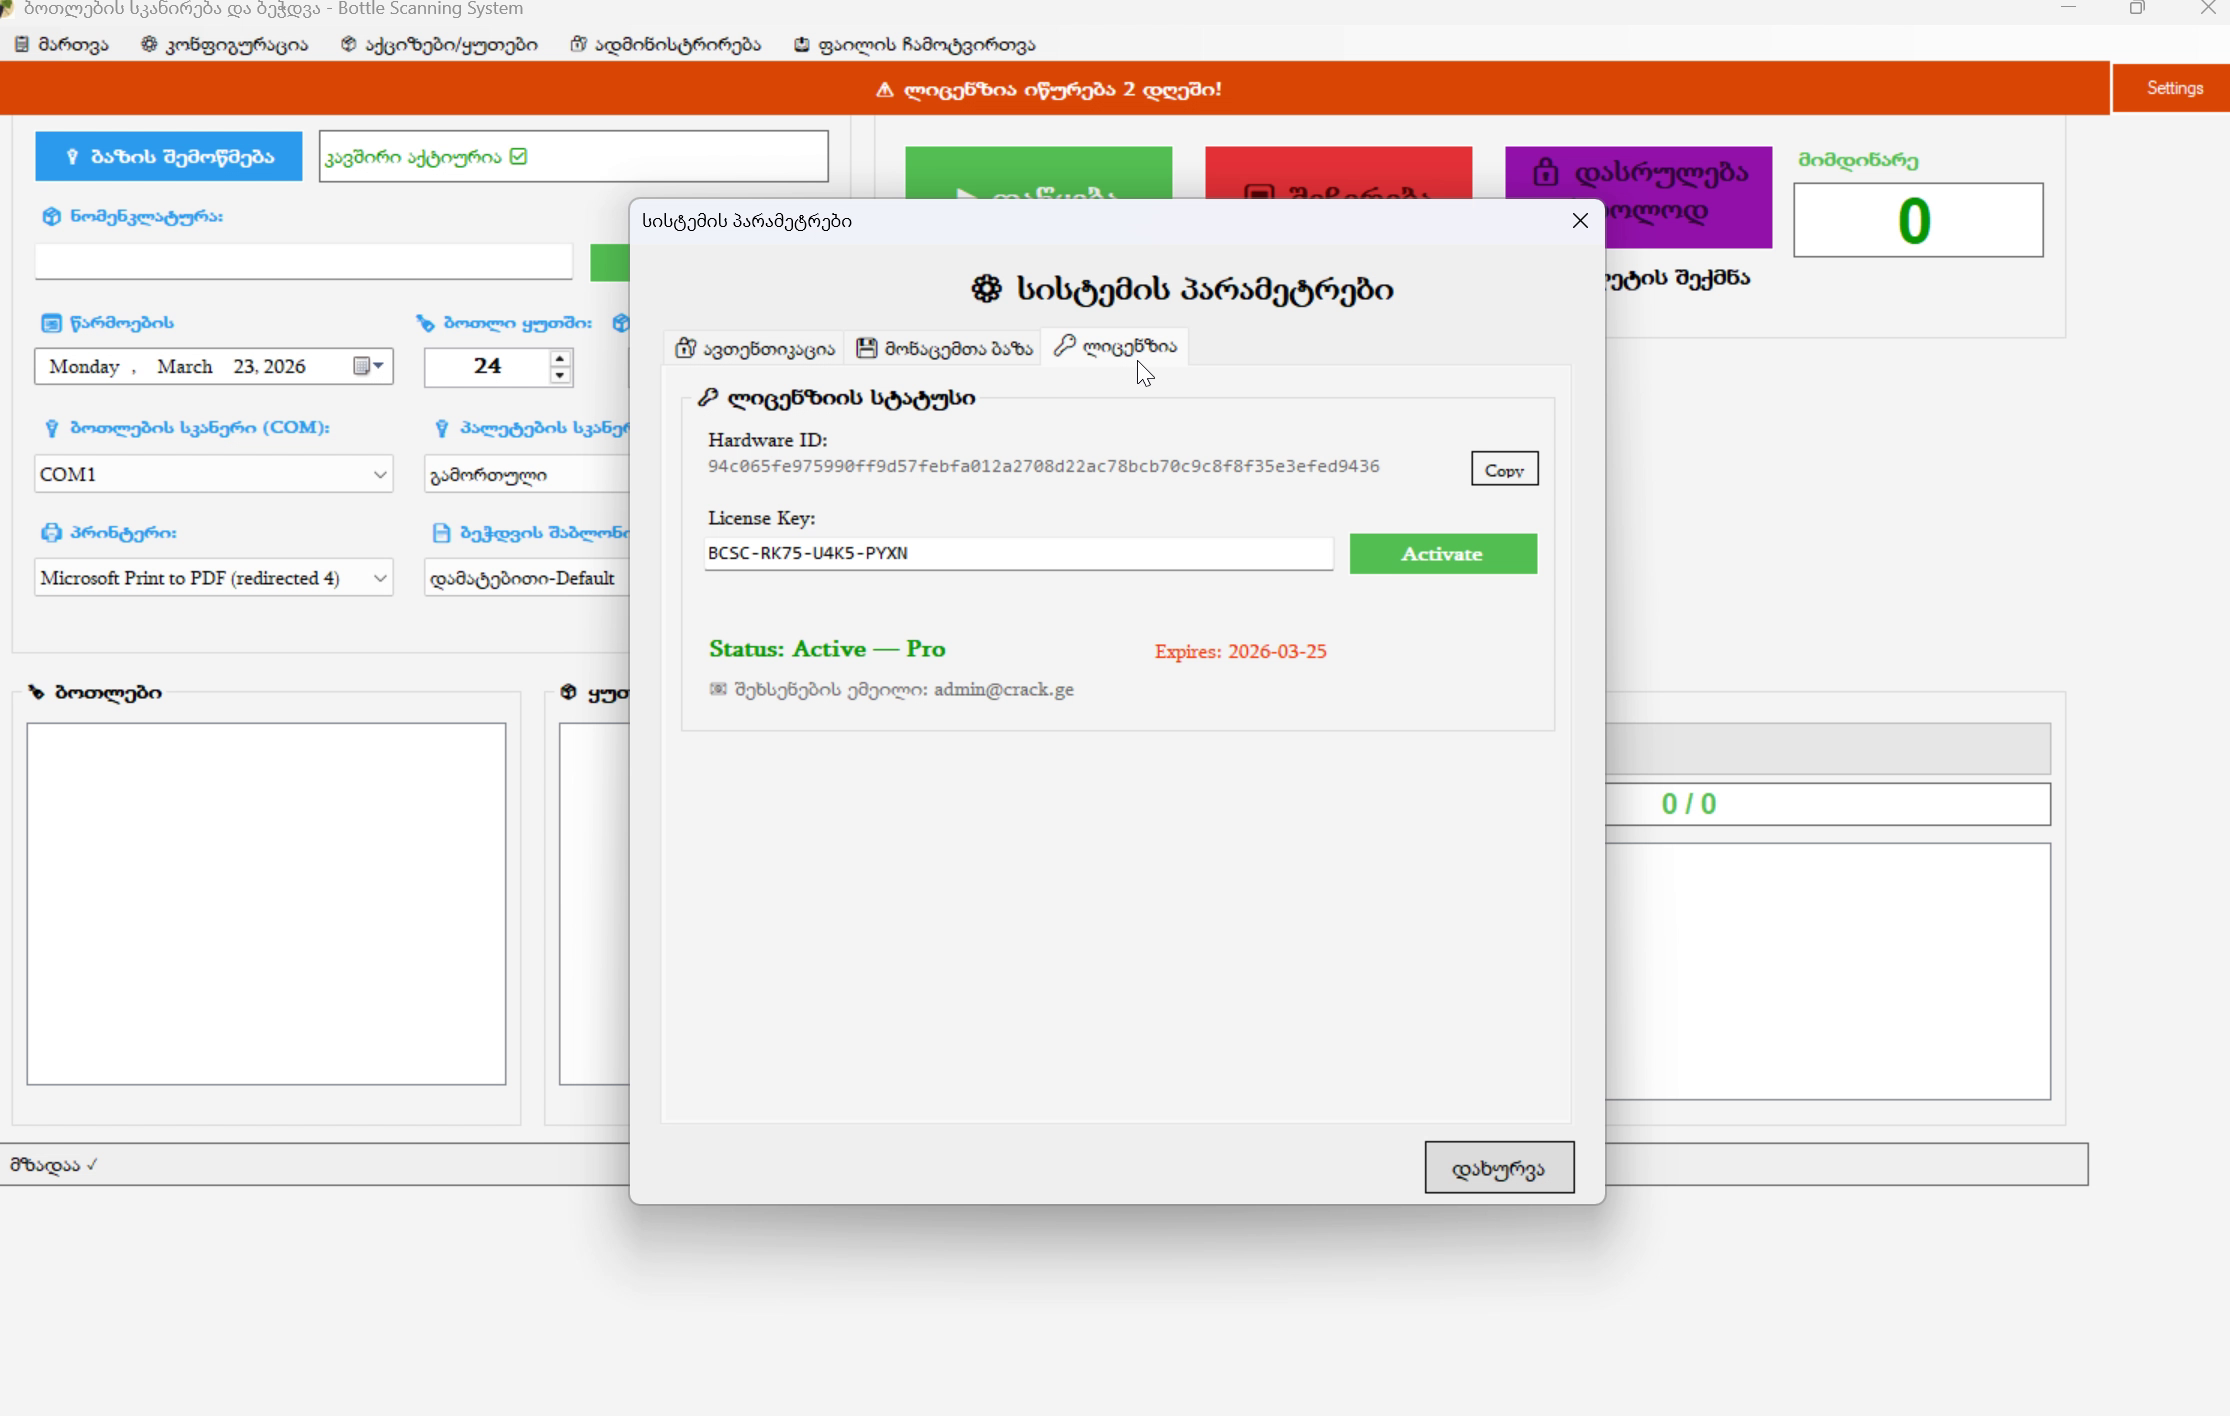Click the bottle icon beside ბოთლი ყუთში

pyautogui.click(x=424, y=322)
